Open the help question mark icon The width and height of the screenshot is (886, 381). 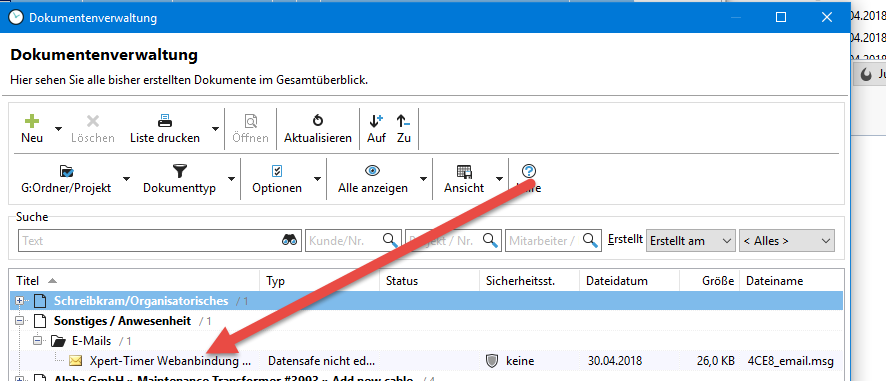coord(529,171)
